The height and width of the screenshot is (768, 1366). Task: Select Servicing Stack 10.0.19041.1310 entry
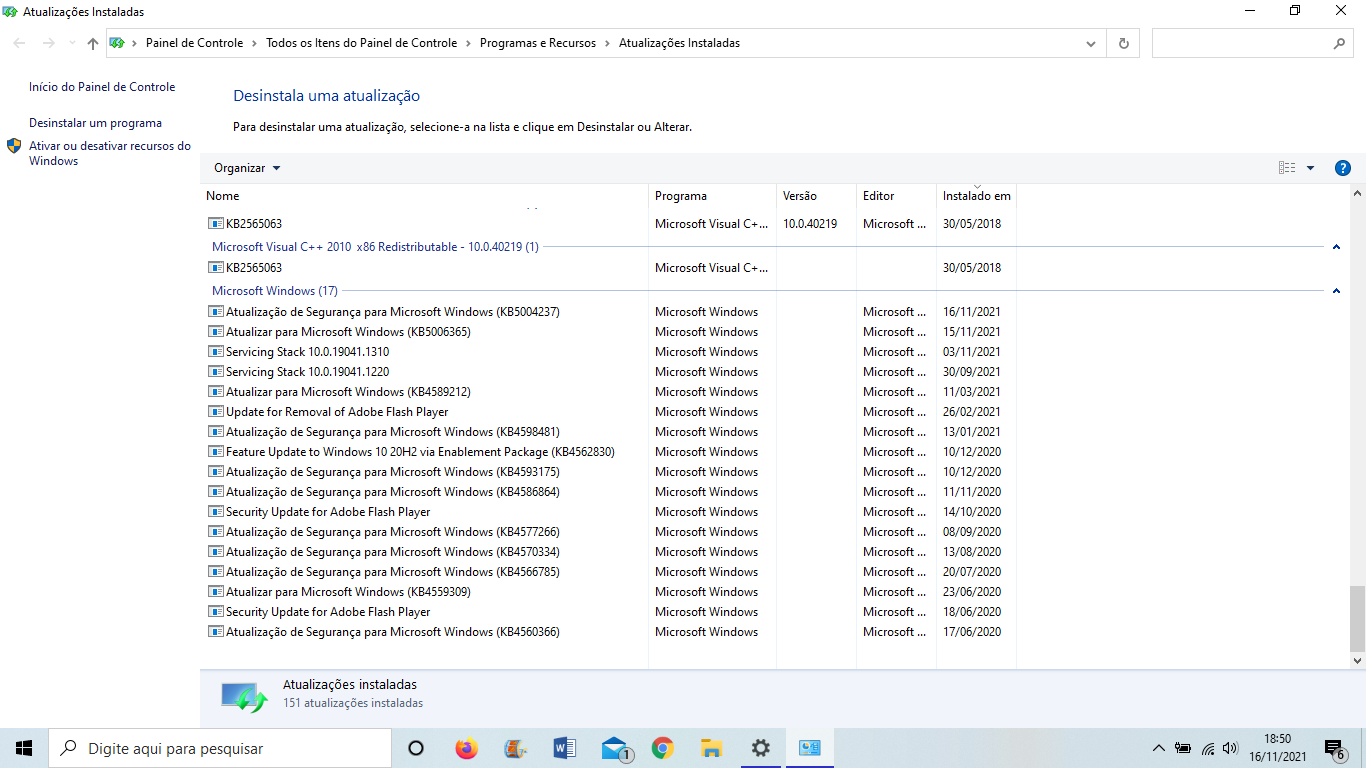[308, 352]
